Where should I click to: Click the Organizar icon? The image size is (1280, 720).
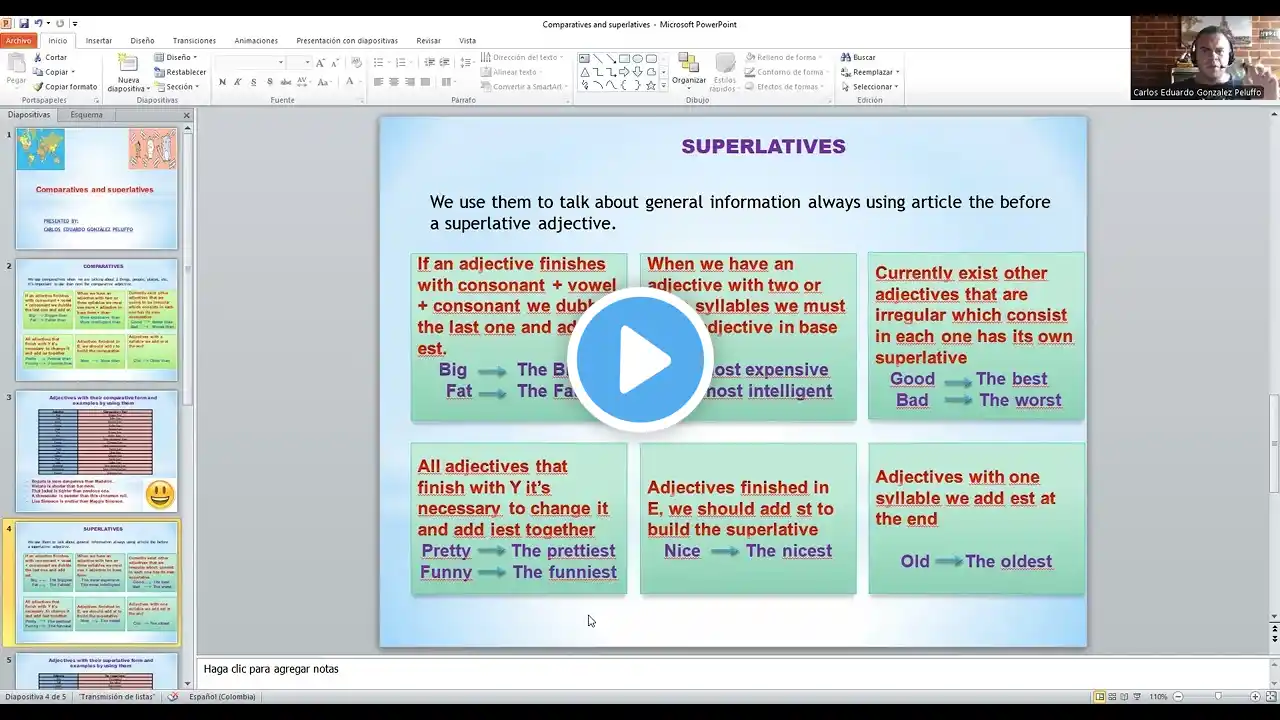point(688,63)
